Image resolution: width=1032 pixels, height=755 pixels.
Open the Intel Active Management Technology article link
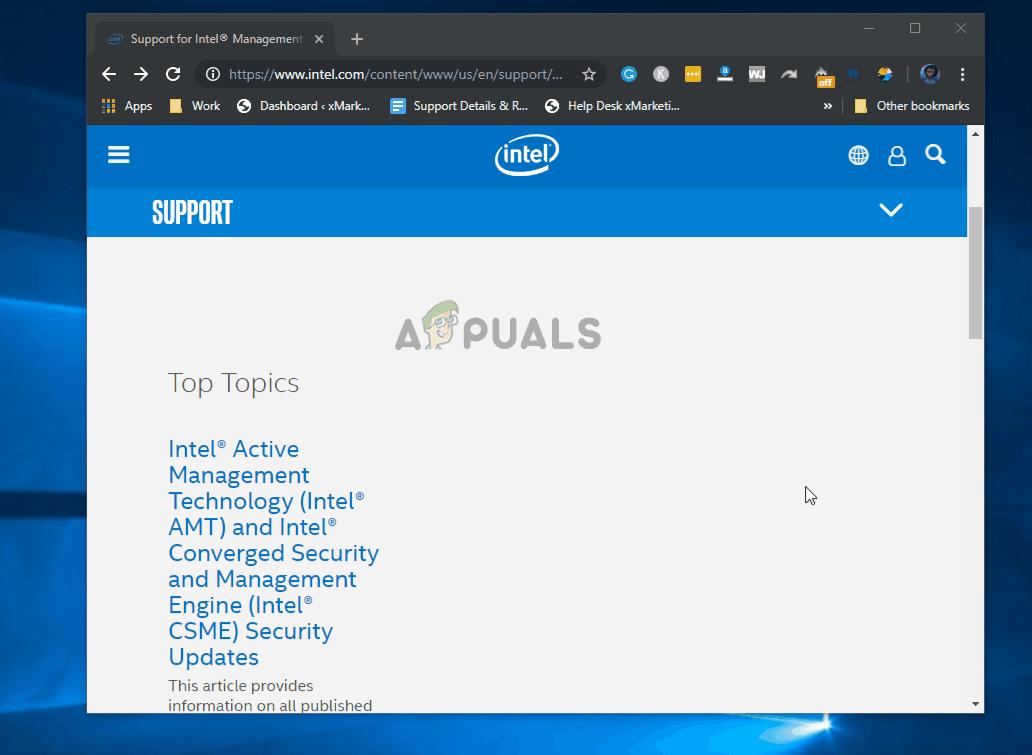273,553
